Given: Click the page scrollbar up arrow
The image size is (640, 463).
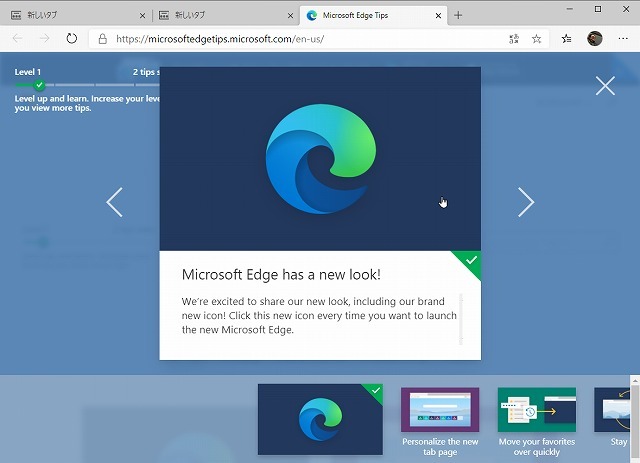Looking at the screenshot, I should [x=635, y=380].
